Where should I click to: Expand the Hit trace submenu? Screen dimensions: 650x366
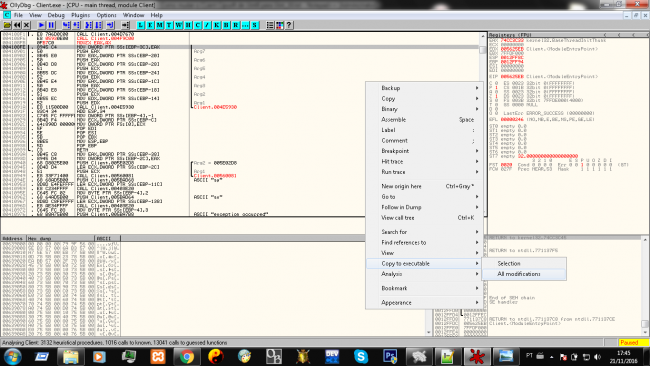point(424,161)
